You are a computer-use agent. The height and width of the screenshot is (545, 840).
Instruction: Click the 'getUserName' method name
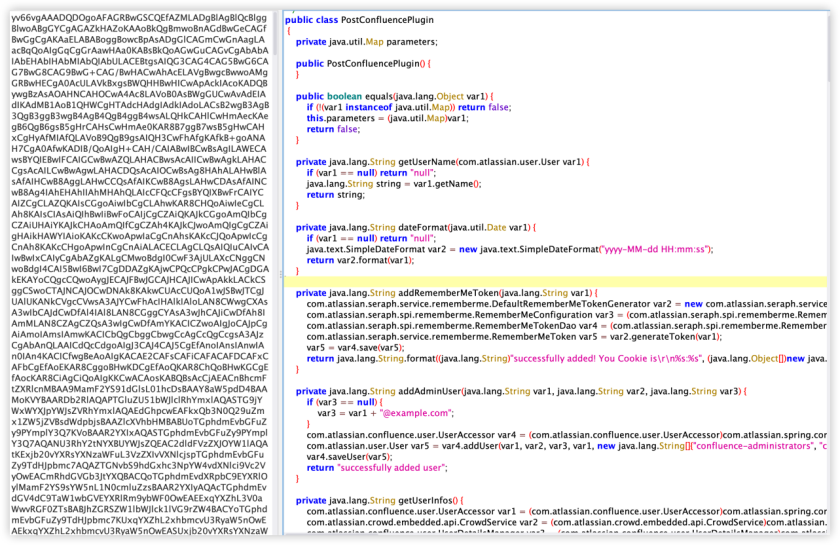click(426, 162)
